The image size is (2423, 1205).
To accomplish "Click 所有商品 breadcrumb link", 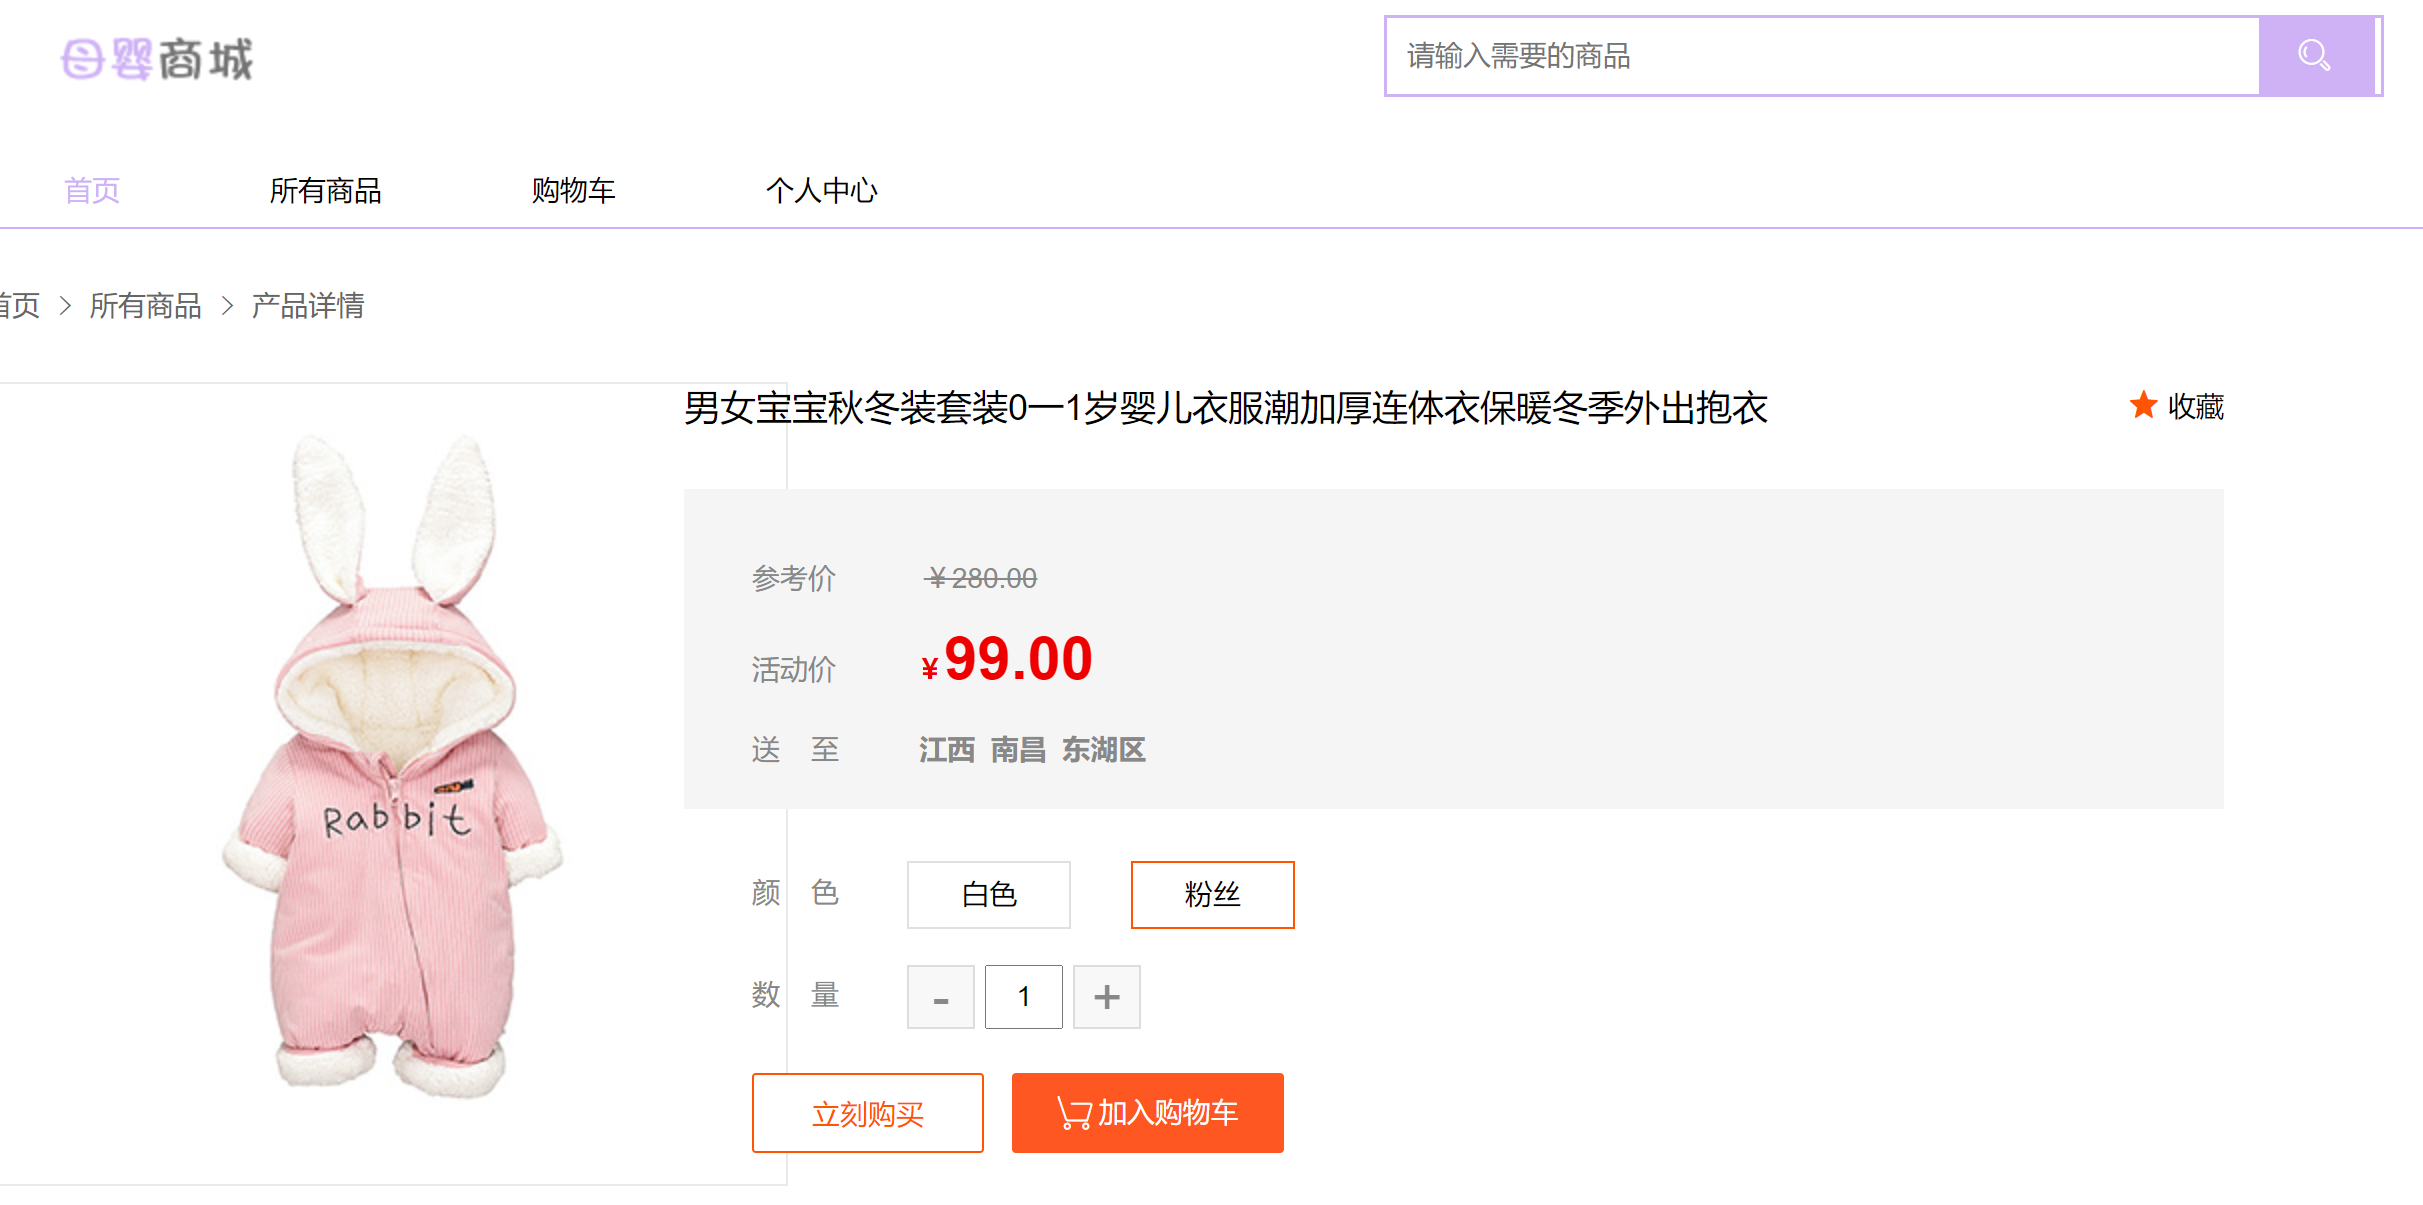I will pos(145,305).
